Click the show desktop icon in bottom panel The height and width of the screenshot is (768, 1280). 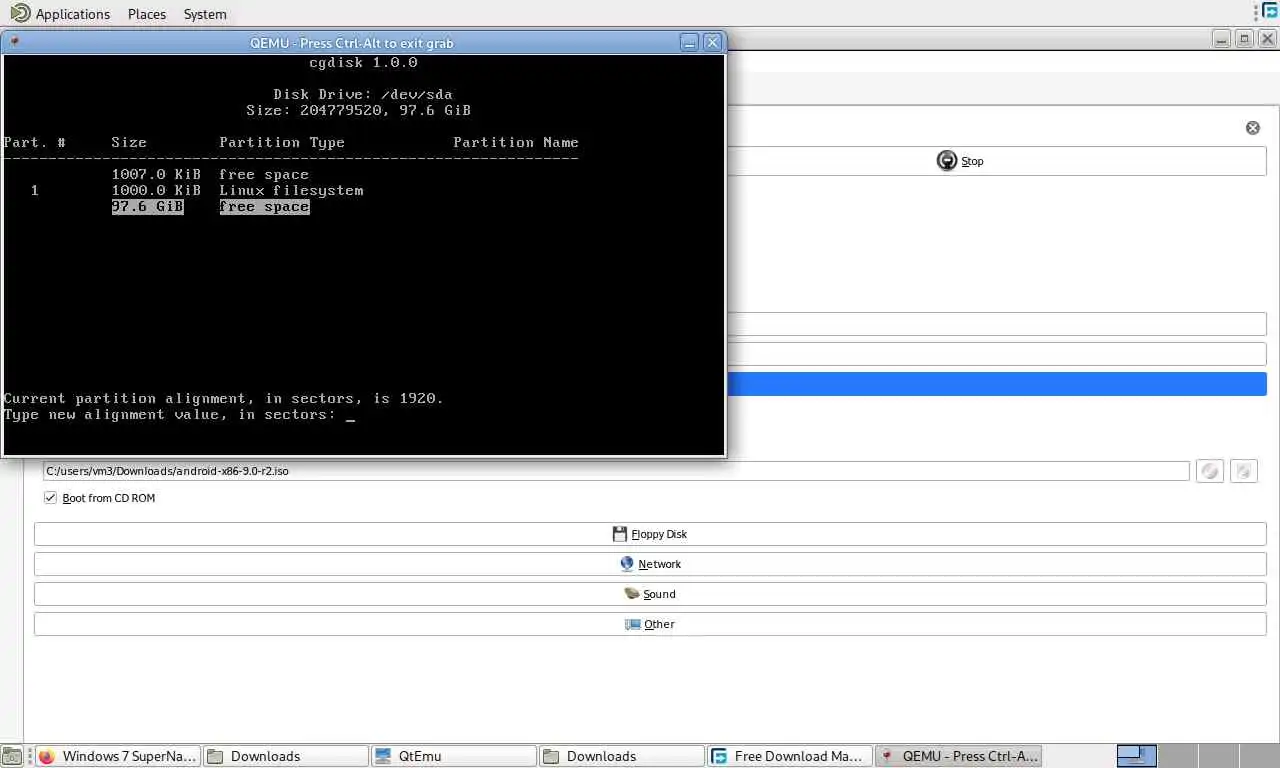(11, 756)
